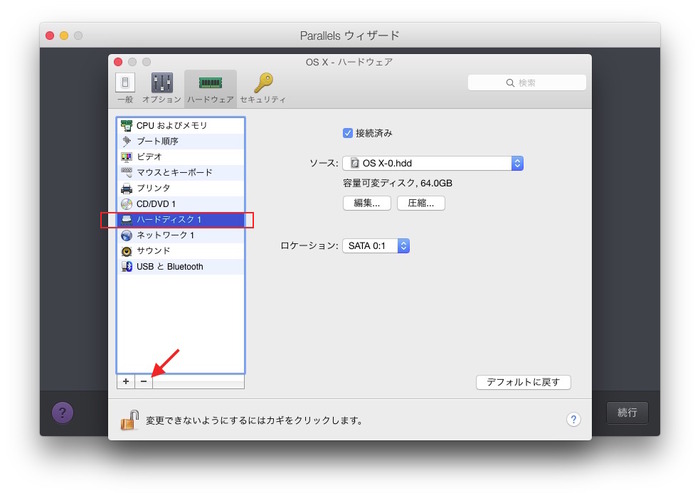This screenshot has width=700, height=493.
Task: Click the padlock icon to lock changes
Action: pos(130,420)
